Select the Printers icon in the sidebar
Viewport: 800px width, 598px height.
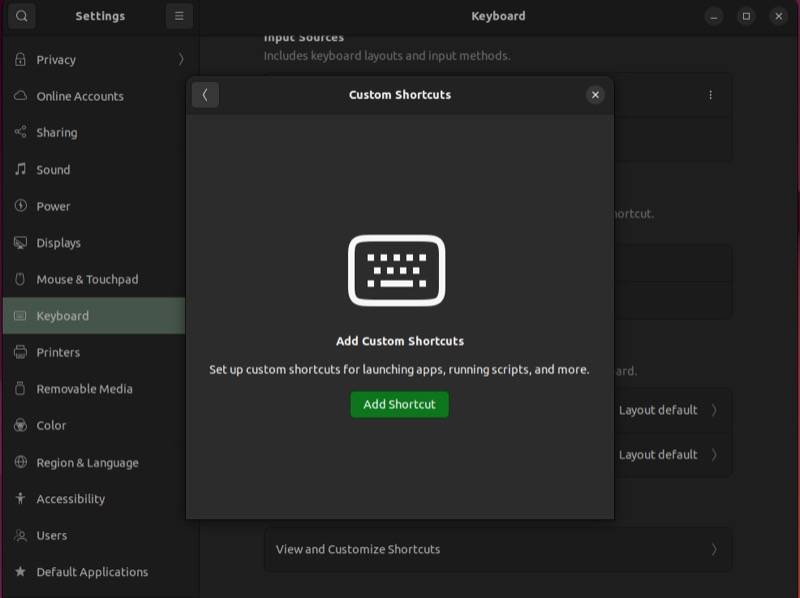click(x=19, y=352)
